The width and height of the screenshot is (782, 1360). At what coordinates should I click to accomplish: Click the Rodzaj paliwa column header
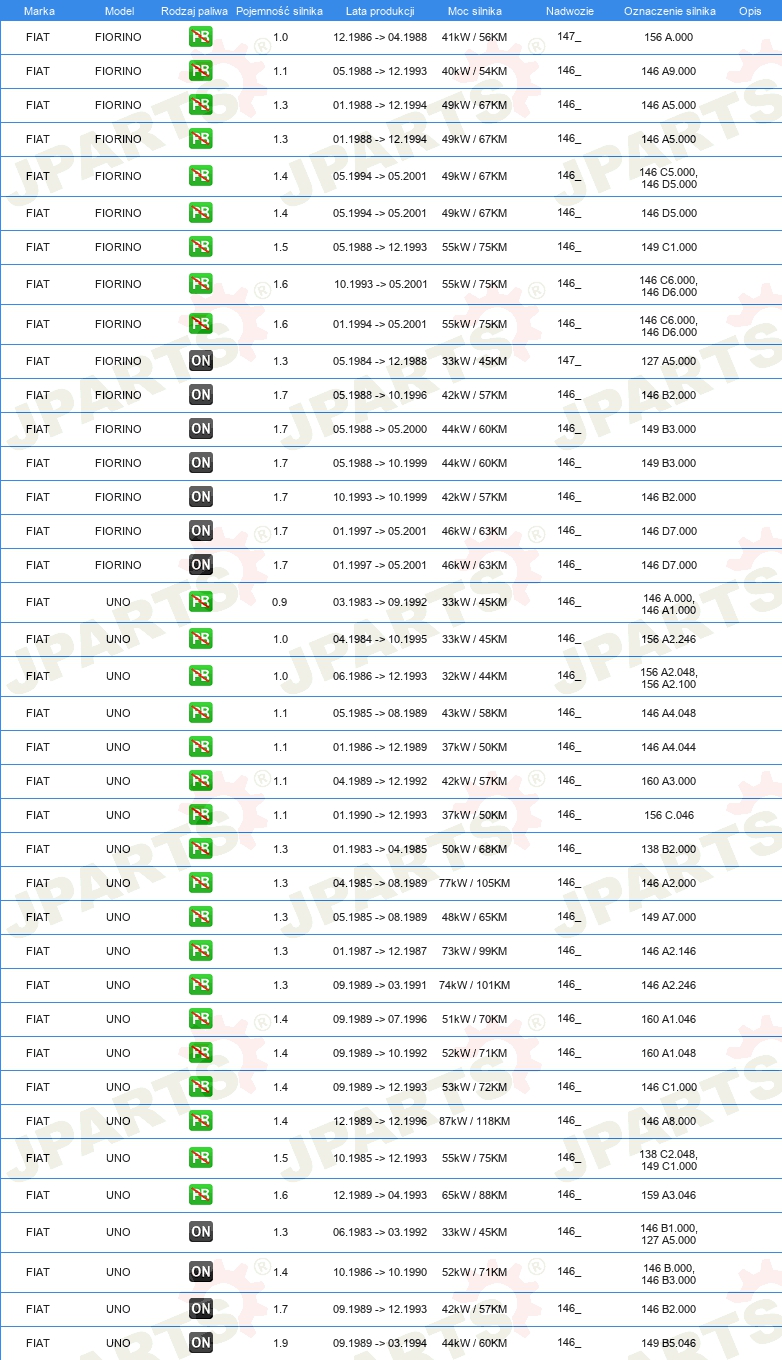click(195, 10)
